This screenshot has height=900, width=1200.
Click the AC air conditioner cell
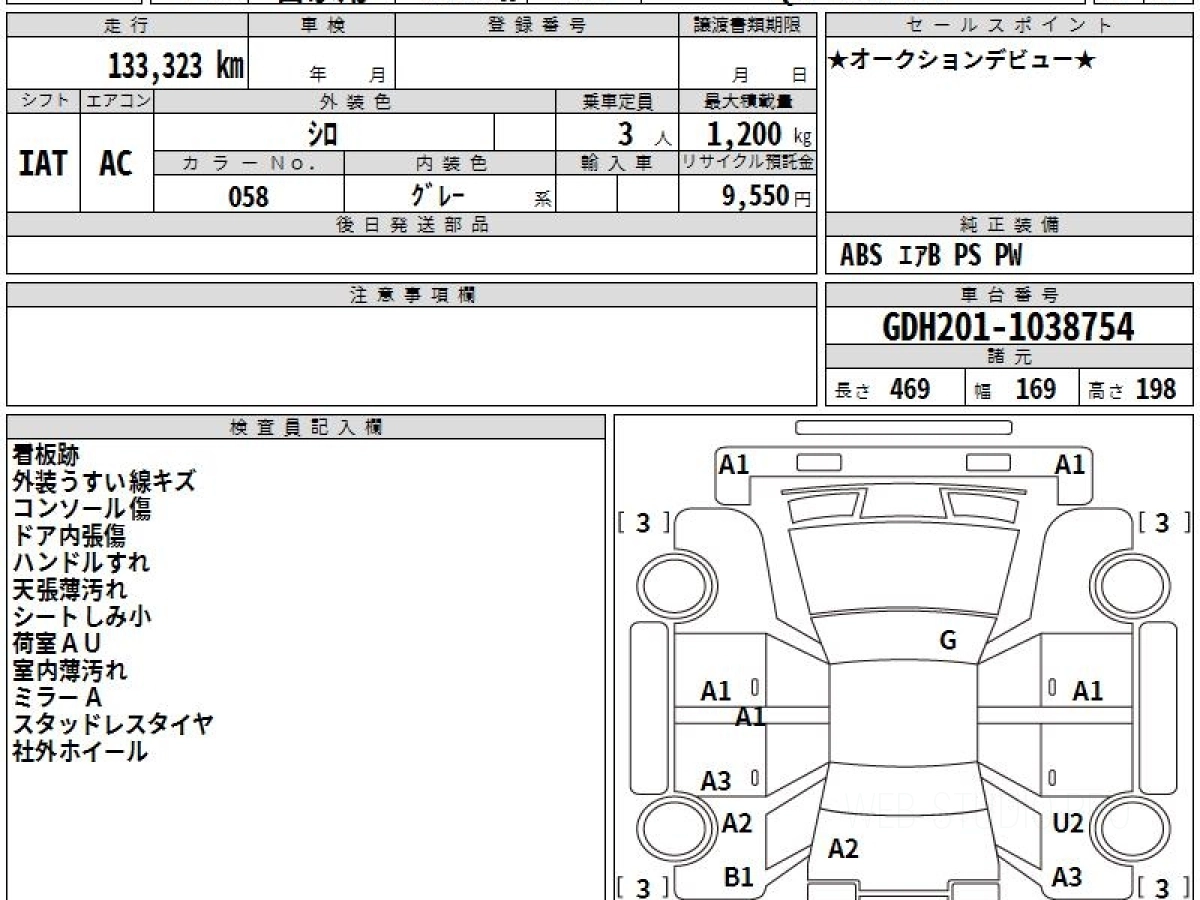(116, 164)
